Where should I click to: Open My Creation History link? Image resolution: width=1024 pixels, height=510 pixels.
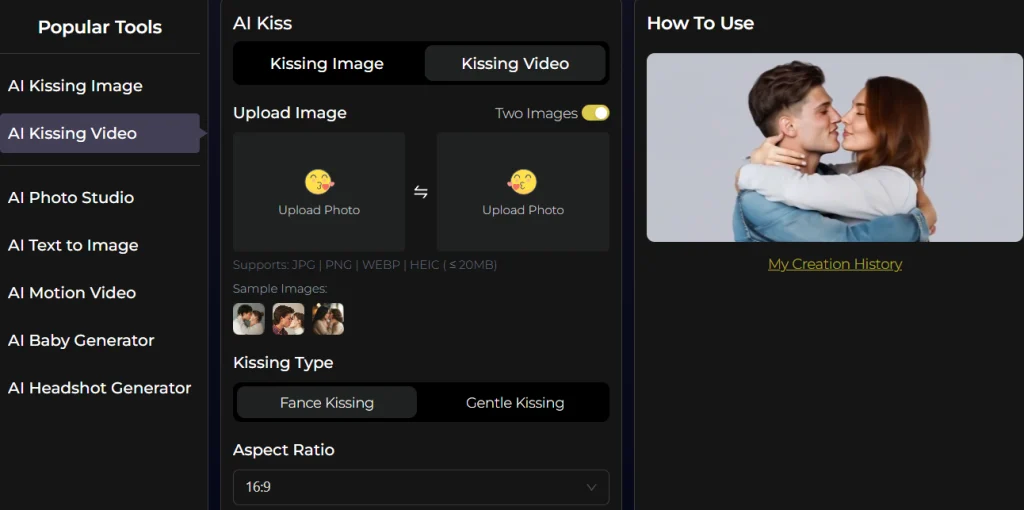point(835,264)
